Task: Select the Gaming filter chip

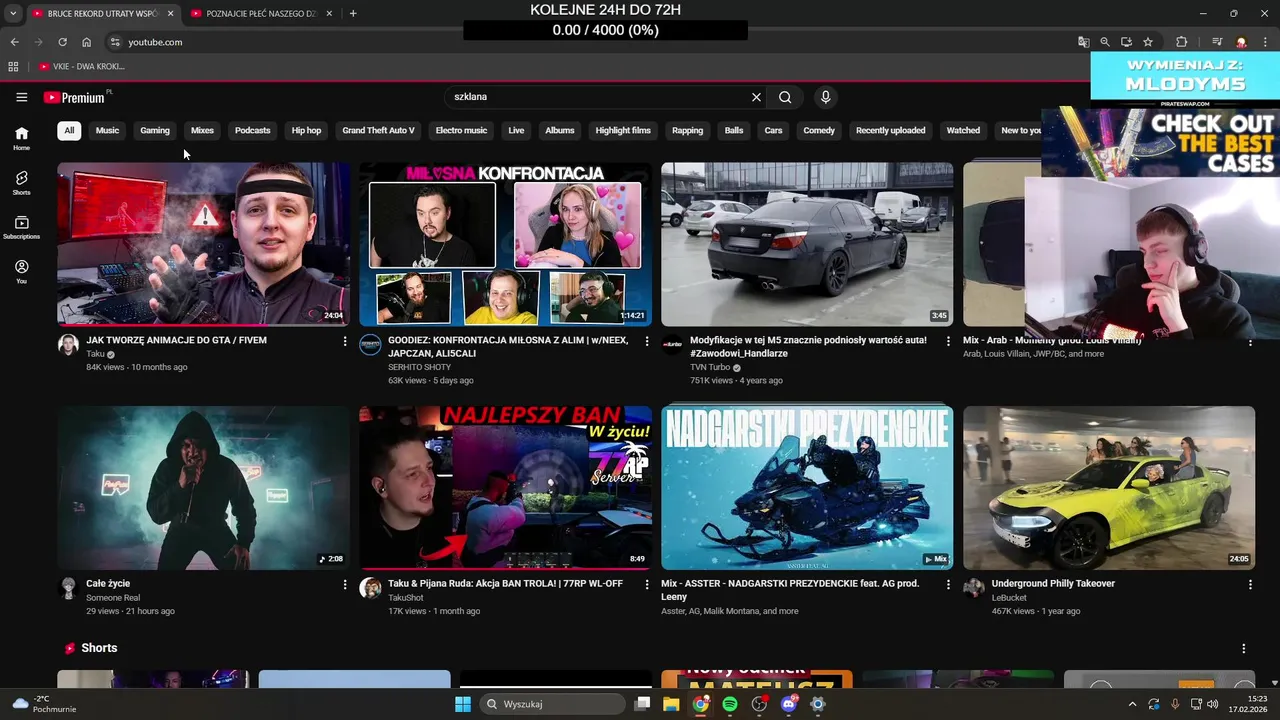Action: (155, 130)
